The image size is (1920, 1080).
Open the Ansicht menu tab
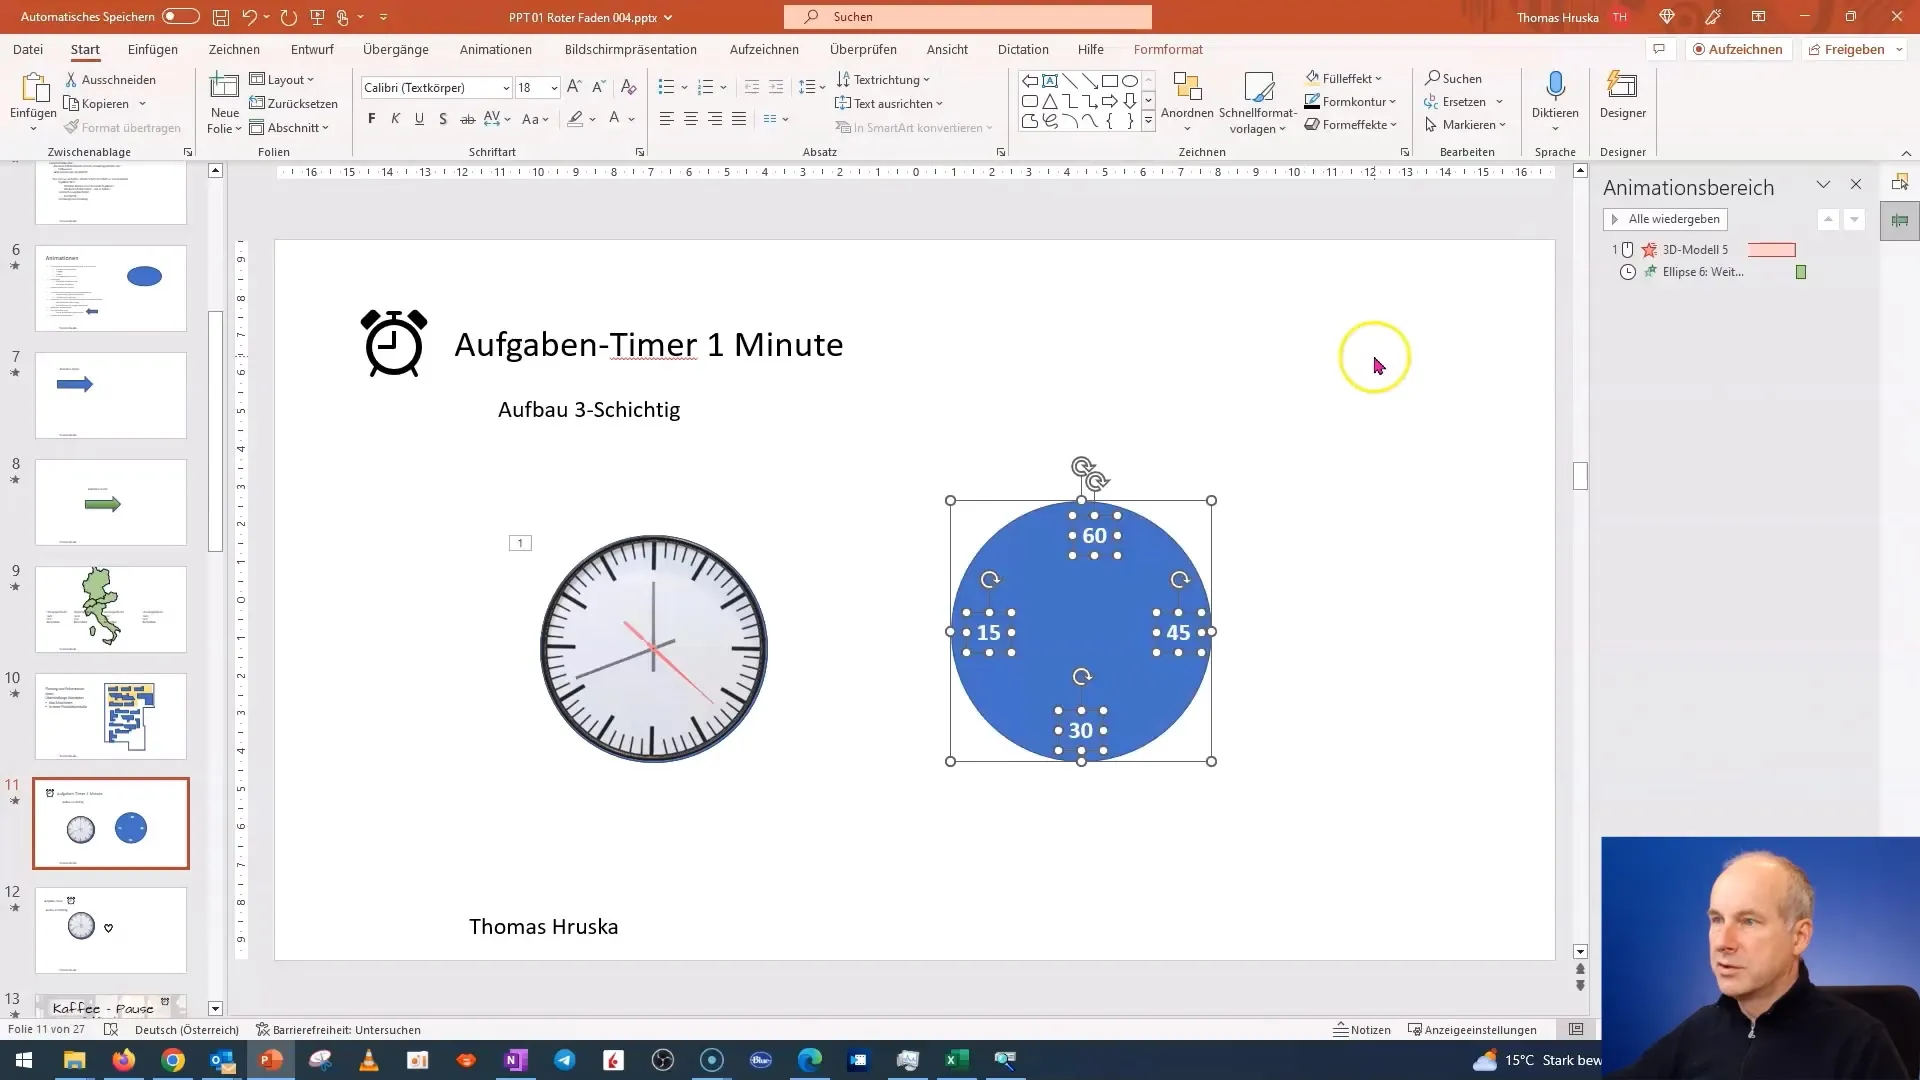click(947, 49)
